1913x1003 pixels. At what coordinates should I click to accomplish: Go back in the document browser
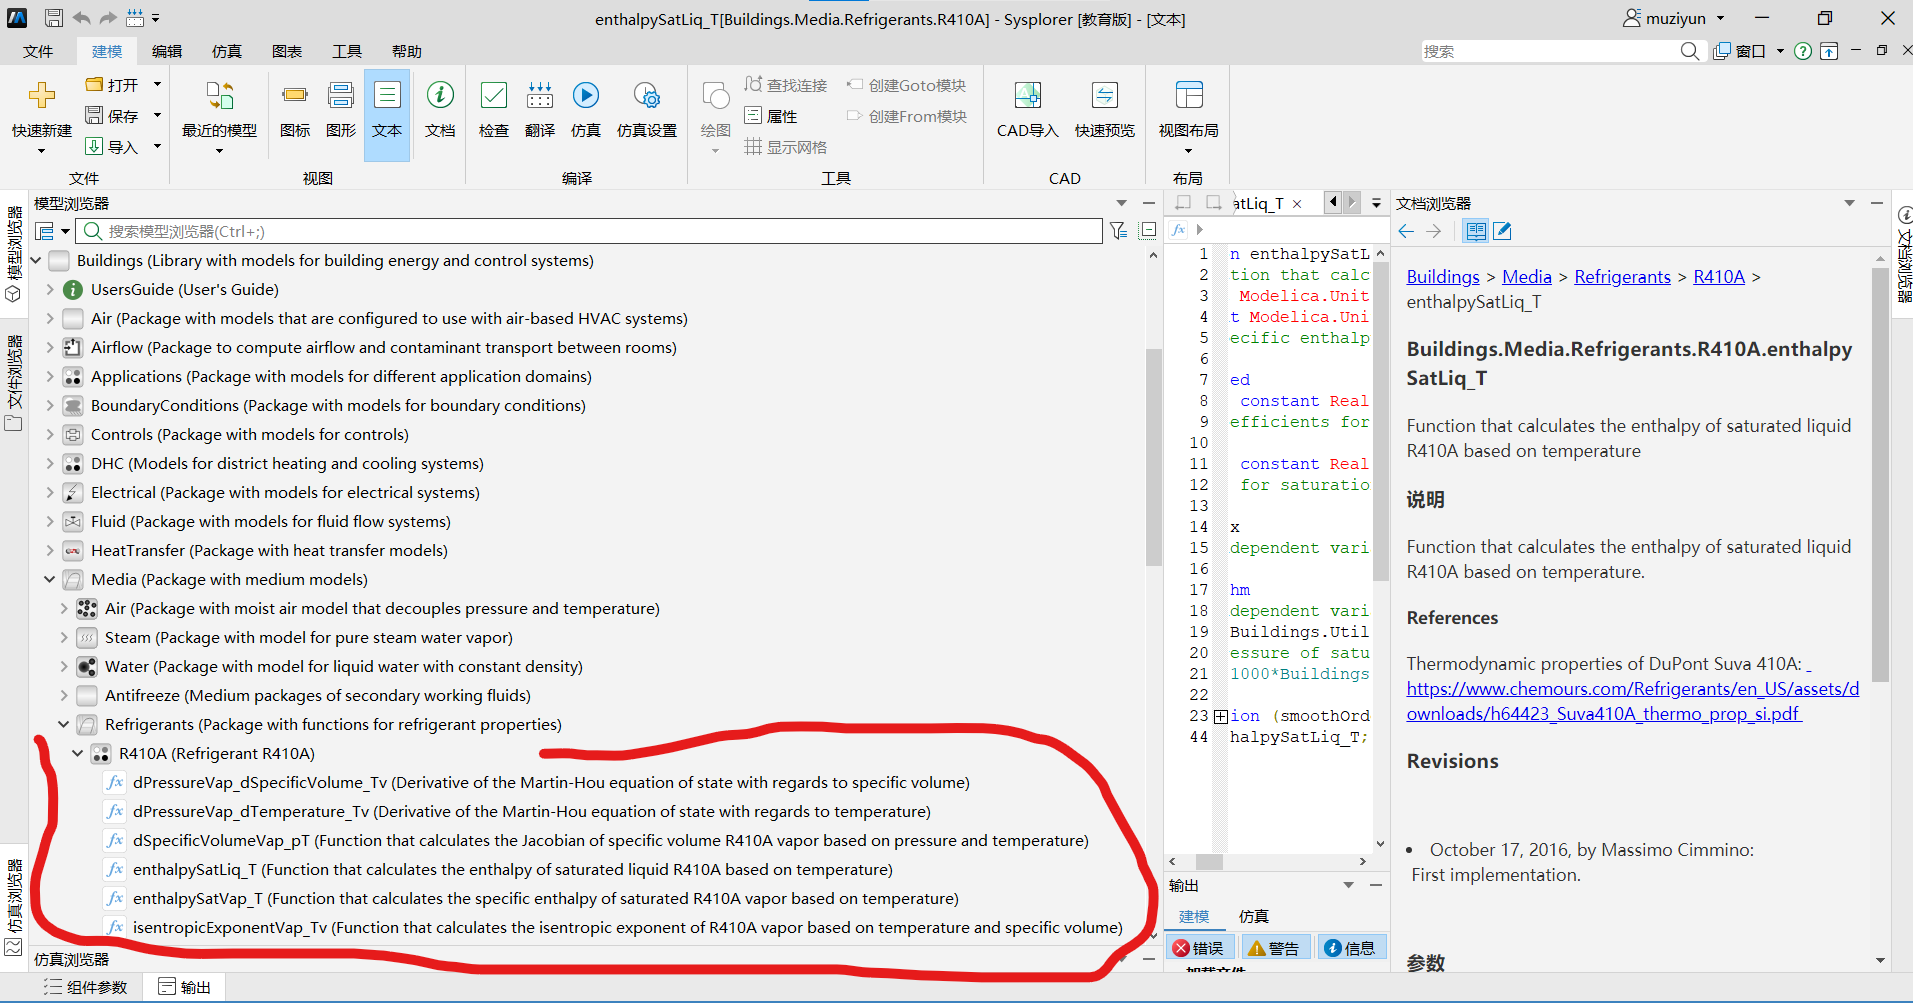1407,231
